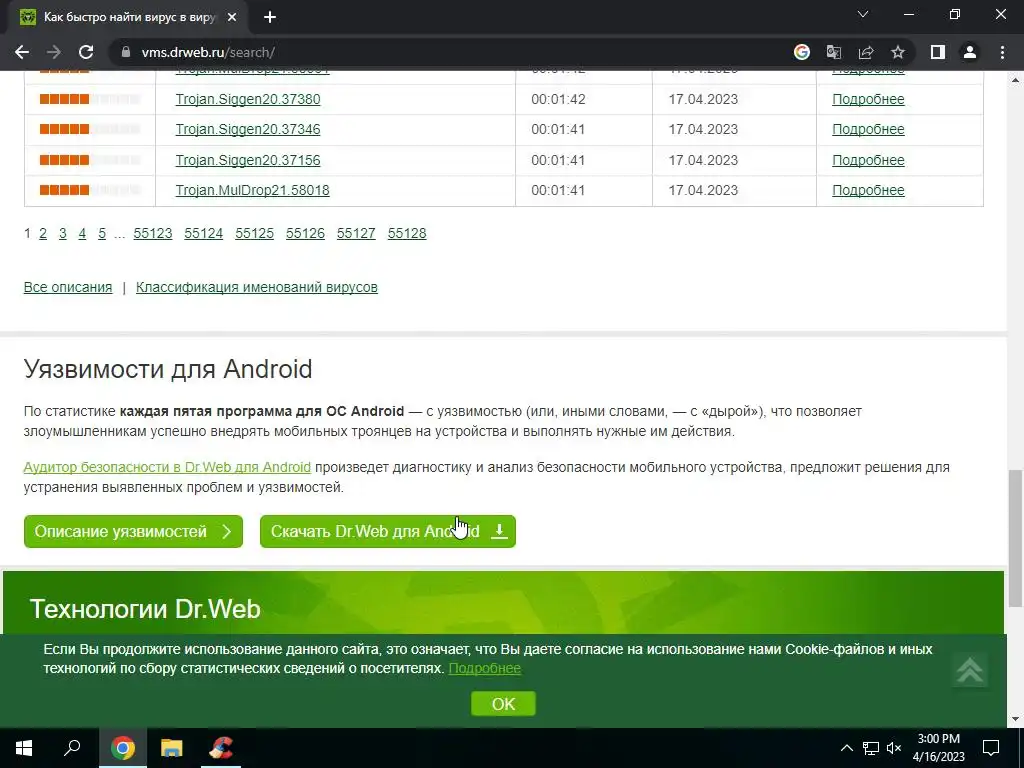Open the Все описания link
The height and width of the screenshot is (768, 1024).
pos(68,287)
